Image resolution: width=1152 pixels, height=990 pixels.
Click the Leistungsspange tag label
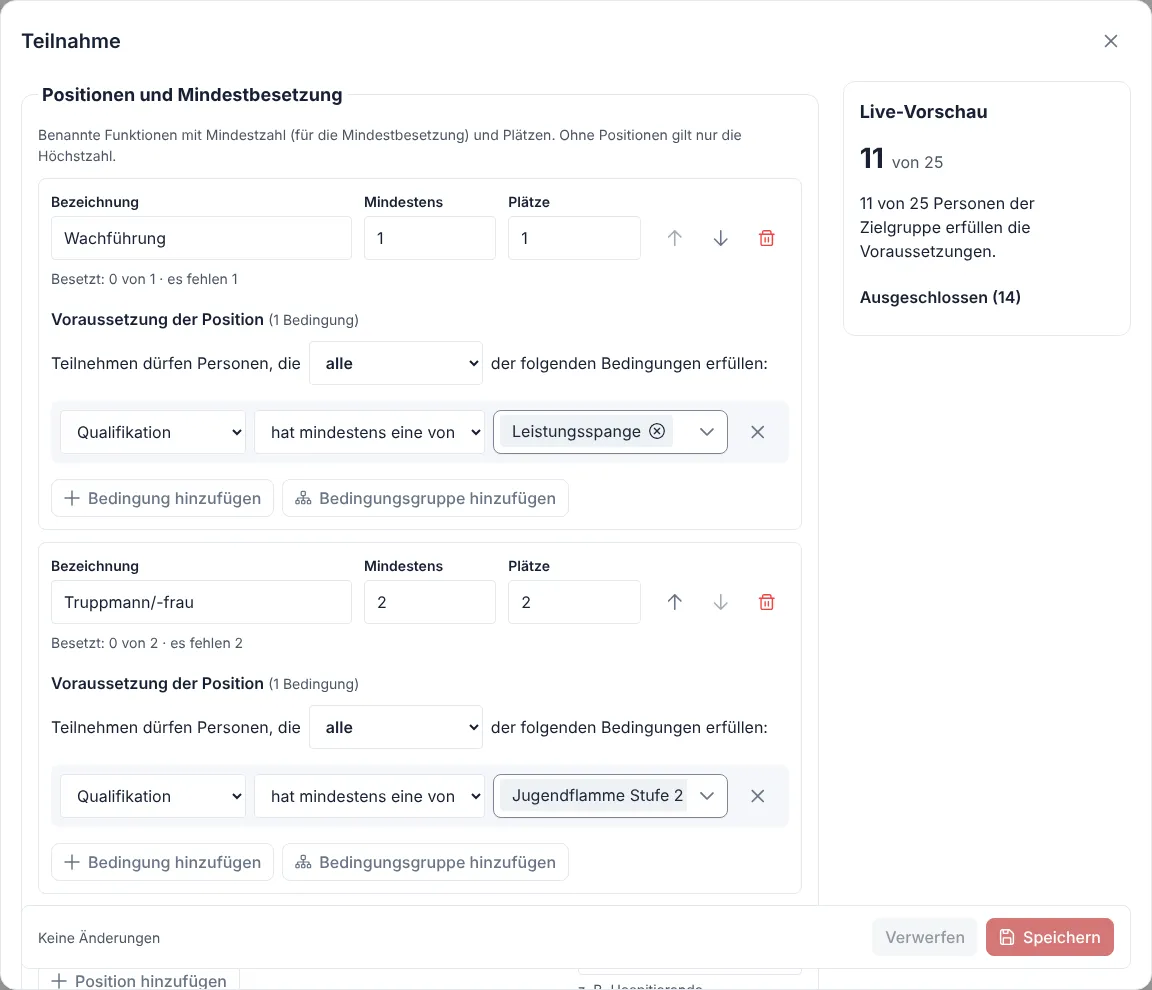click(x=576, y=431)
